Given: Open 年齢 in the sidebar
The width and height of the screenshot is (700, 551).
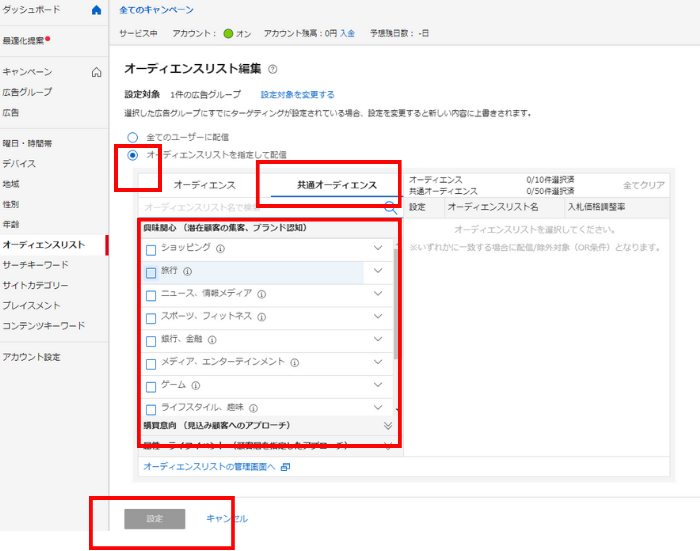Looking at the screenshot, I should click(x=11, y=224).
